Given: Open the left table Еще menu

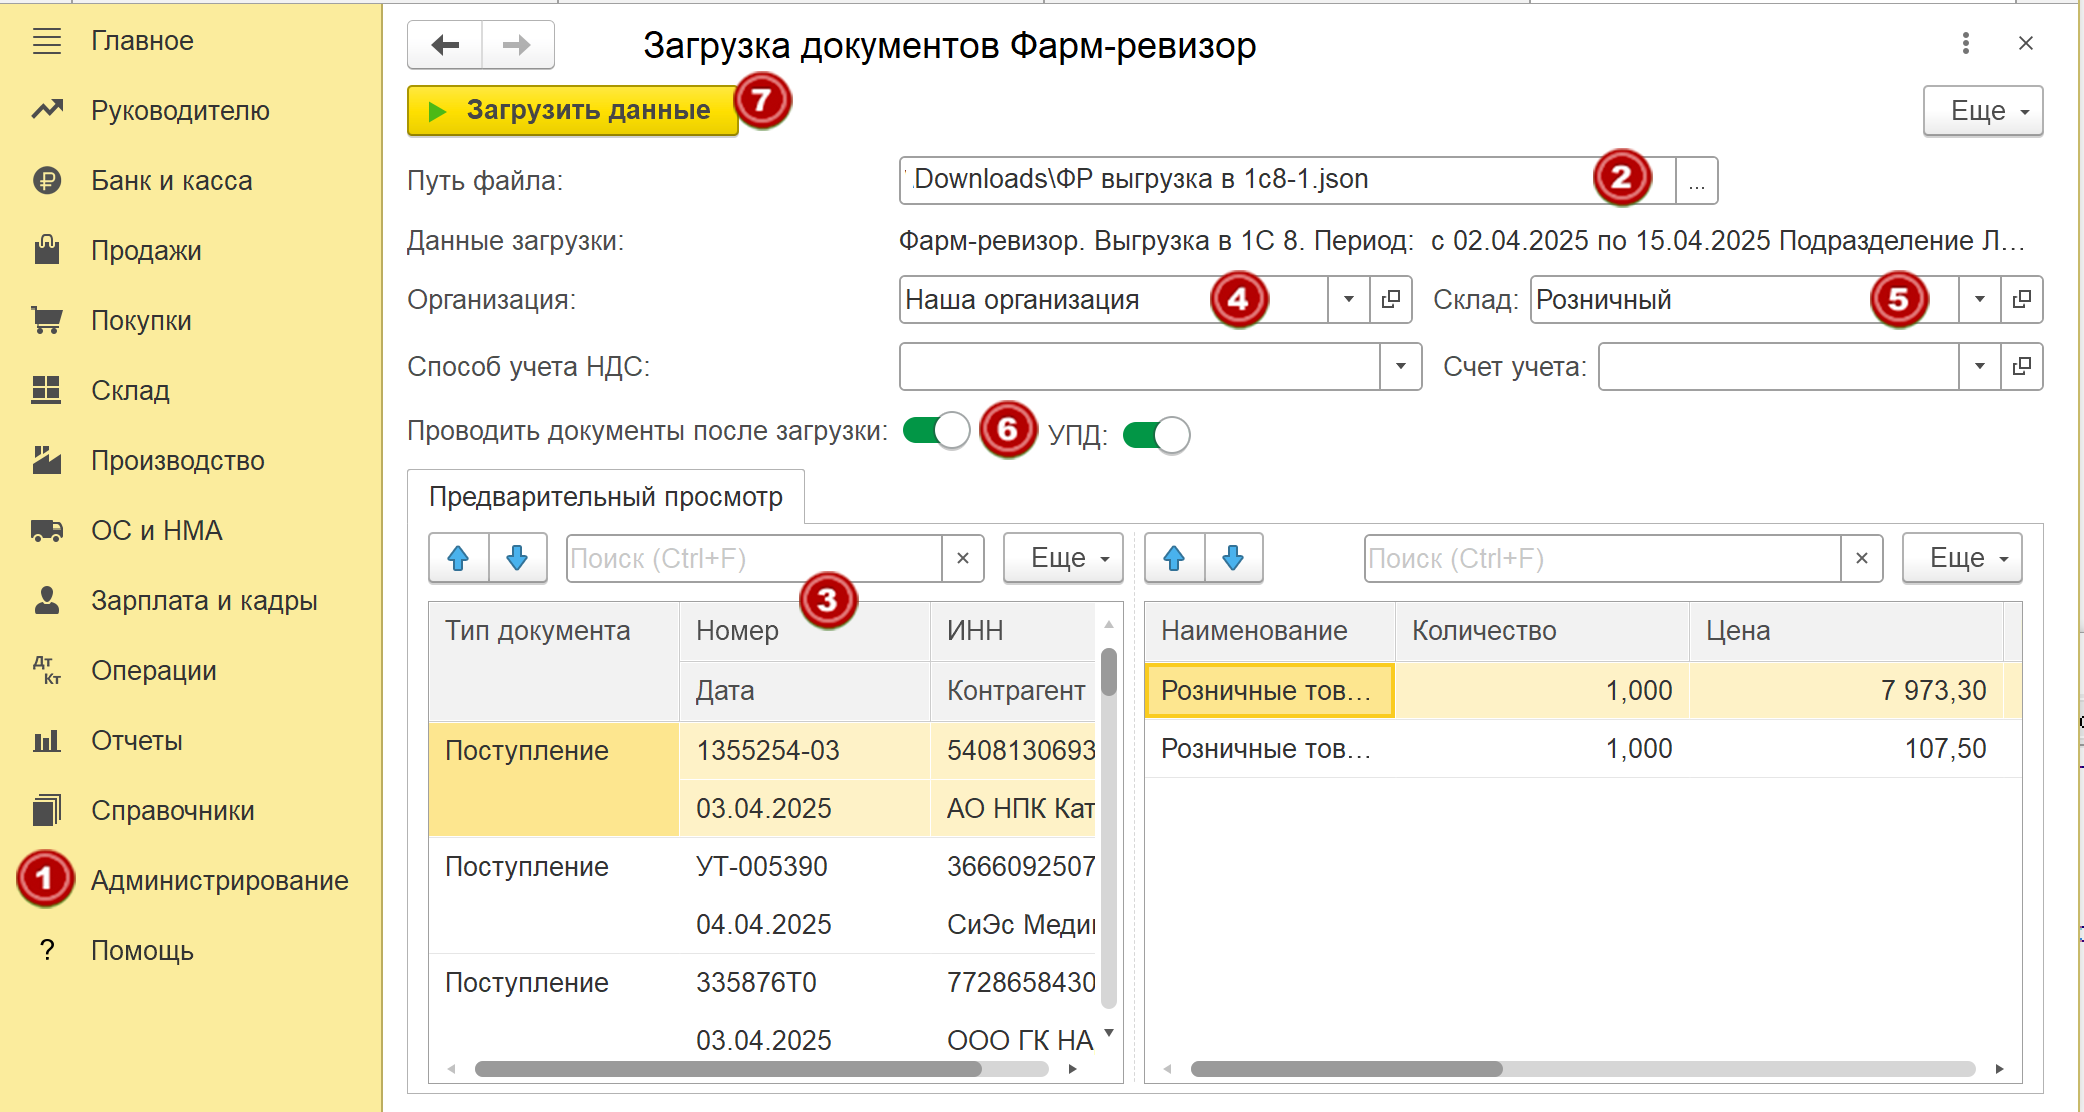Looking at the screenshot, I should tap(1063, 558).
